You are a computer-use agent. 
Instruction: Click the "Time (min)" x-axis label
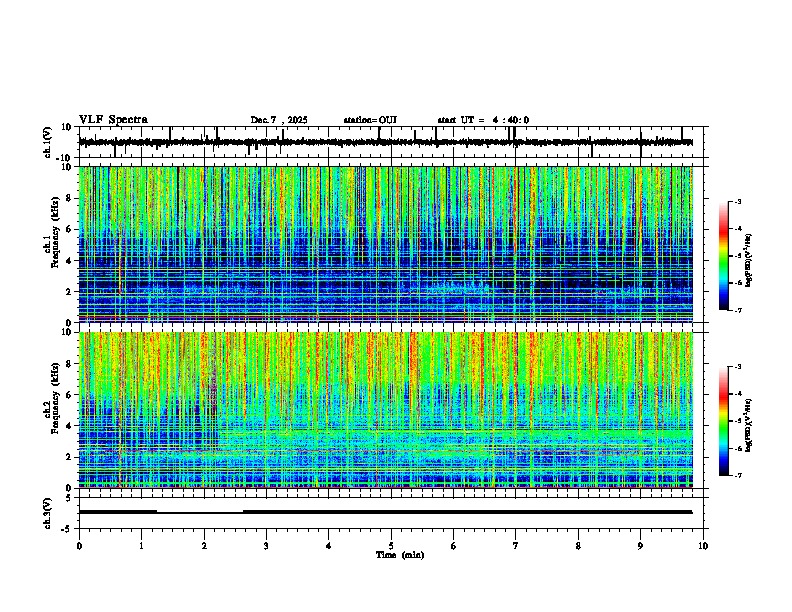pyautogui.click(x=400, y=555)
